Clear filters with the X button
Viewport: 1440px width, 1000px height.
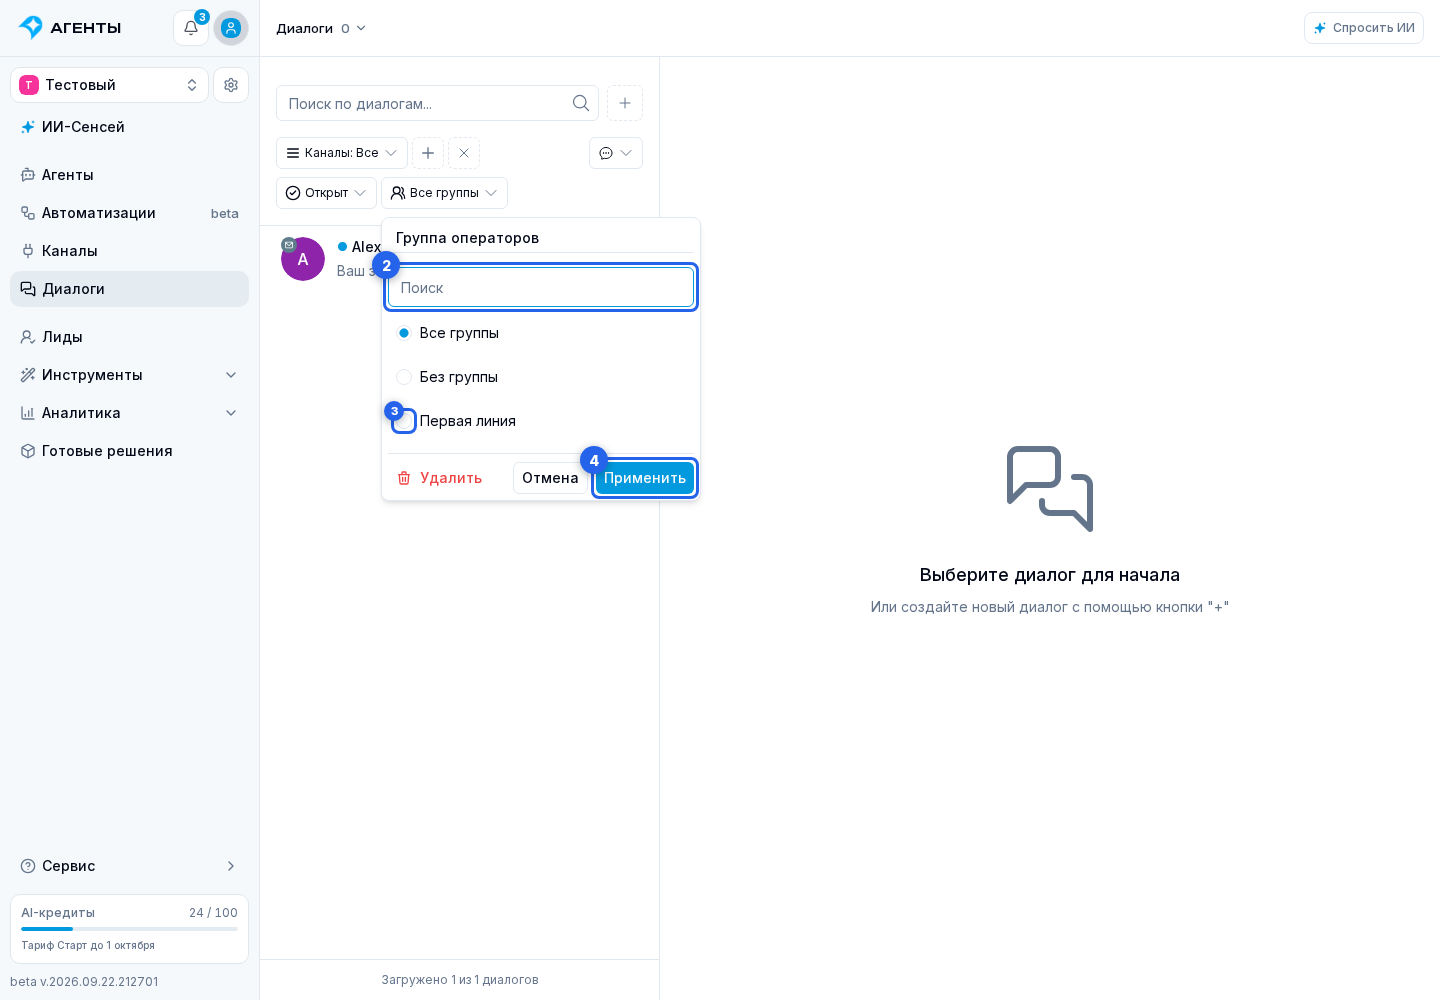tap(464, 153)
